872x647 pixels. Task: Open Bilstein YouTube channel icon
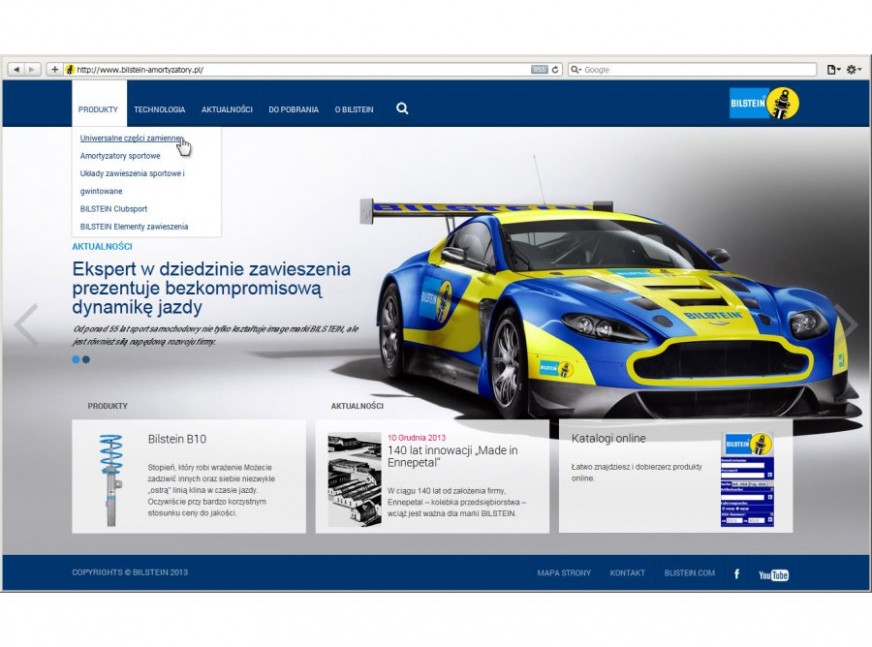point(774,574)
